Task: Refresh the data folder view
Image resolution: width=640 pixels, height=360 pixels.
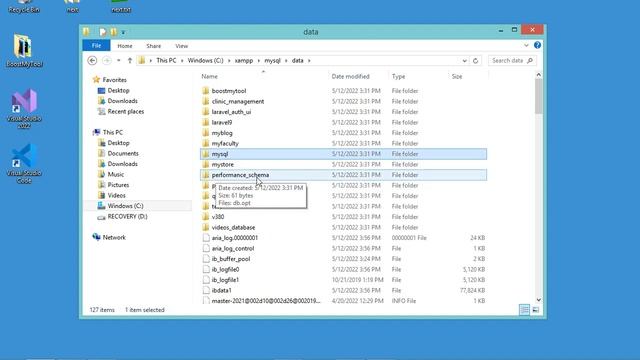Action: pyautogui.click(x=476, y=61)
